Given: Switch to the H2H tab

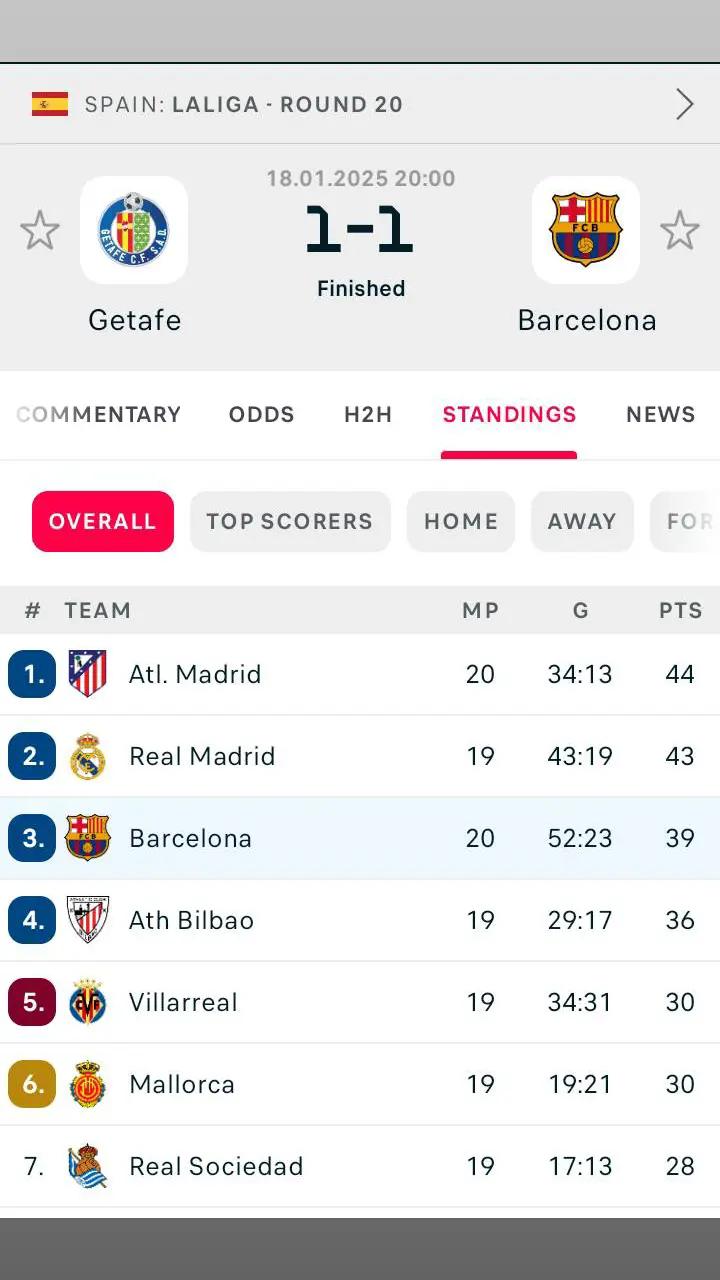Looking at the screenshot, I should pos(368,415).
